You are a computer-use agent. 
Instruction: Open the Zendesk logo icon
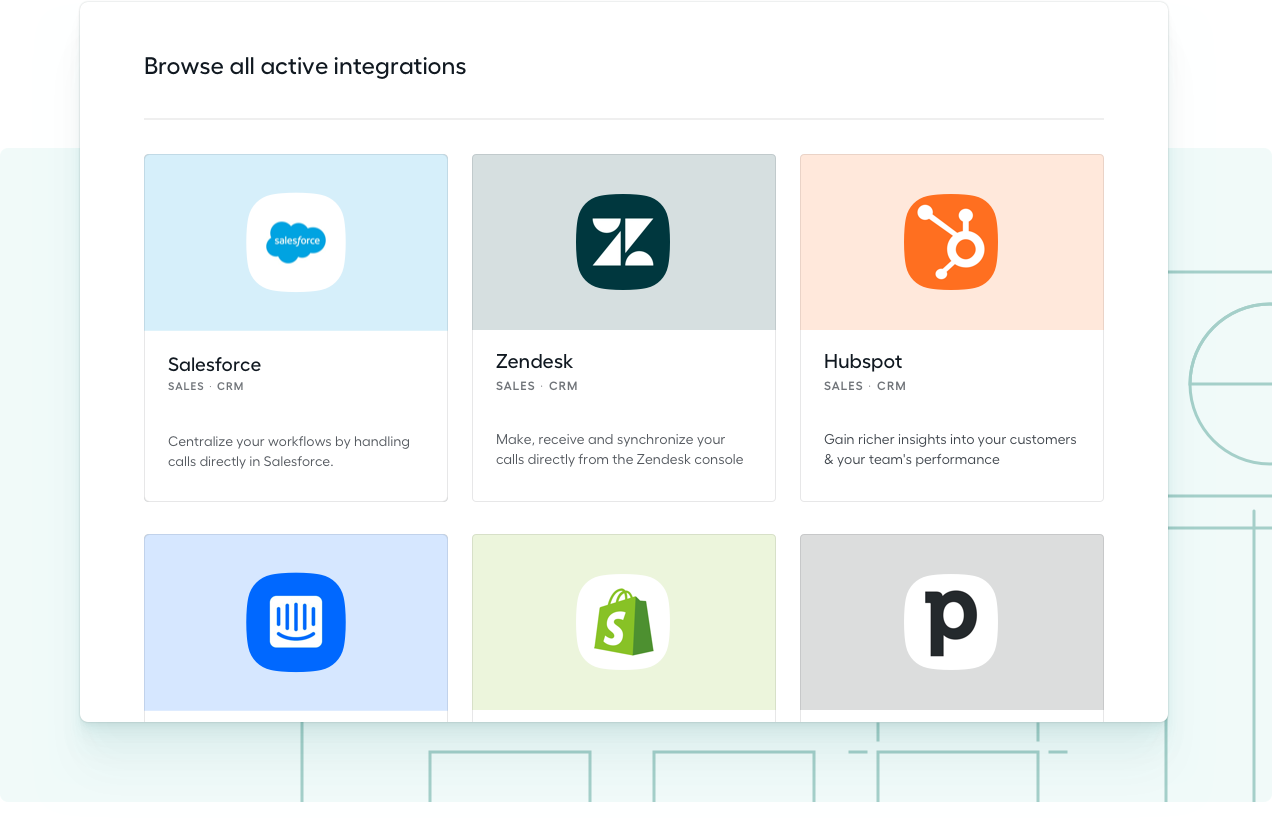(x=623, y=242)
